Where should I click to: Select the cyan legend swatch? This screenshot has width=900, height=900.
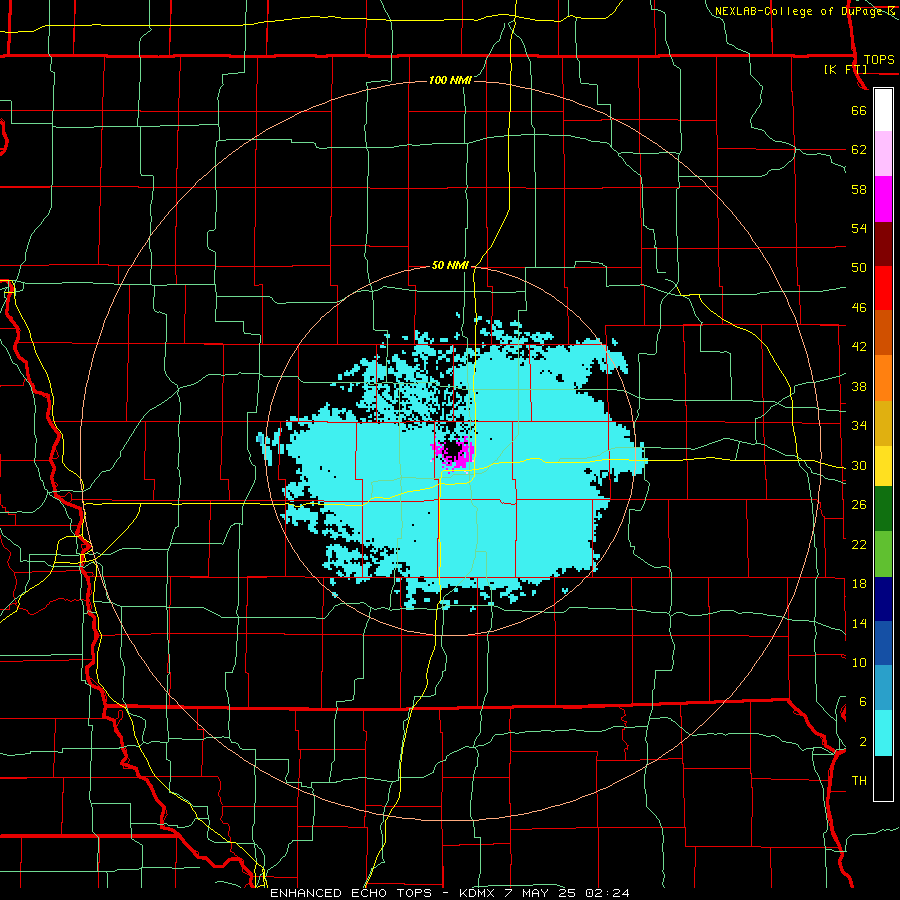click(883, 733)
